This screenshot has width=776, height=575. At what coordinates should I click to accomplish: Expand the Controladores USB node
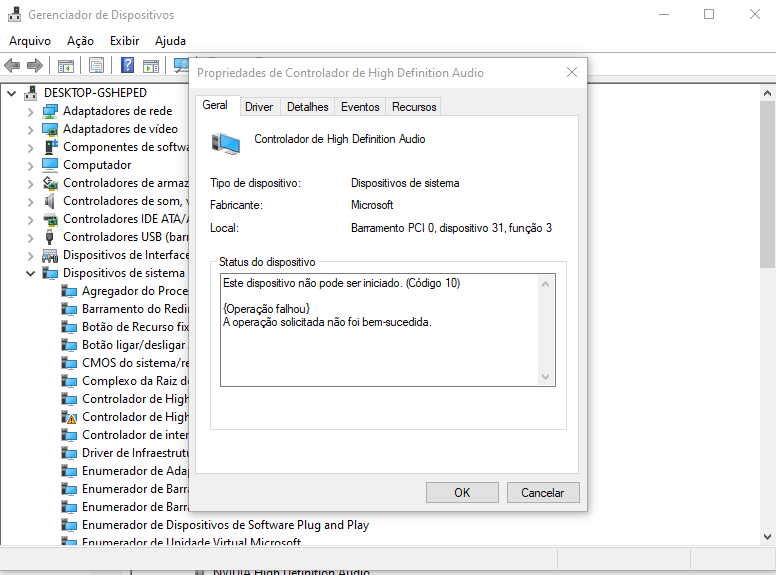31,238
